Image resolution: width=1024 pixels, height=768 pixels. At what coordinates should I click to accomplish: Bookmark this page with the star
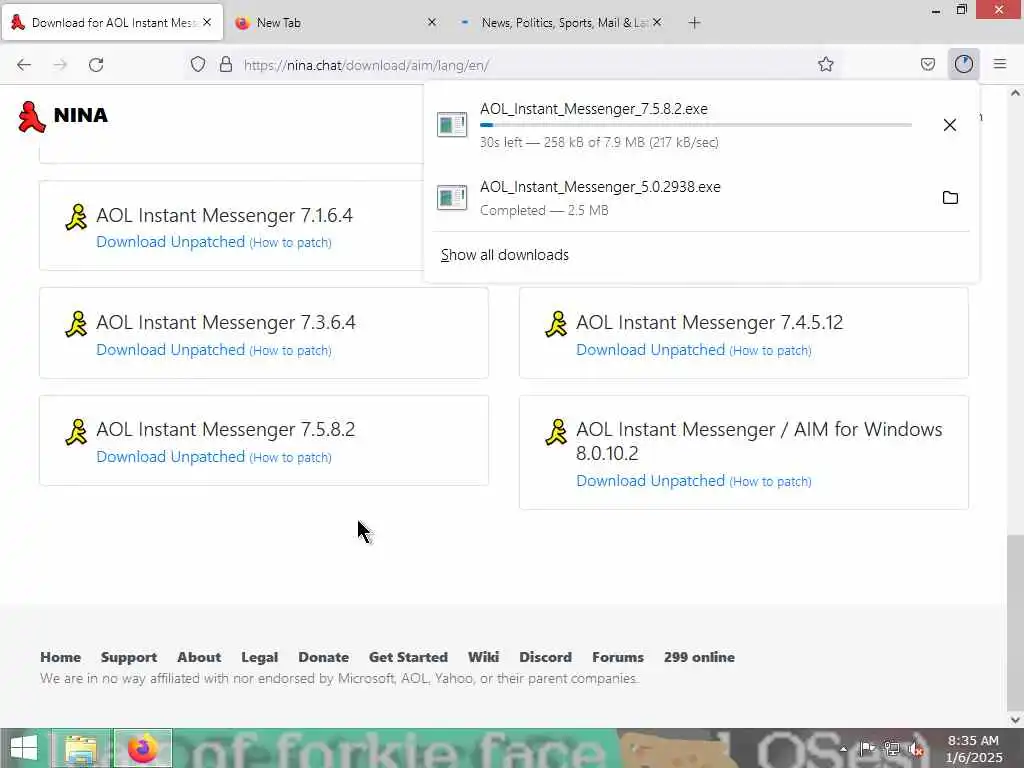(825, 64)
